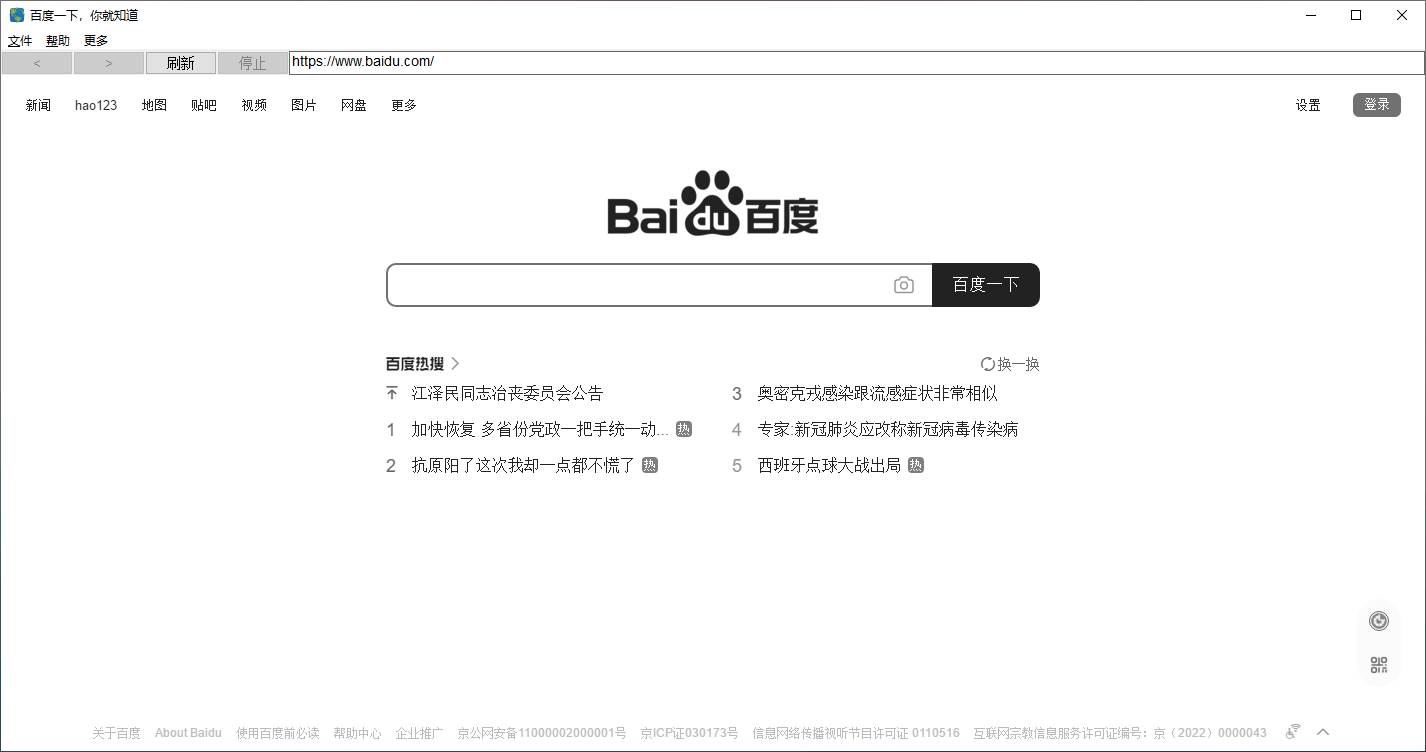The image size is (1426, 752).
Task: Click the 百度热搜 heading text
Action: point(415,364)
